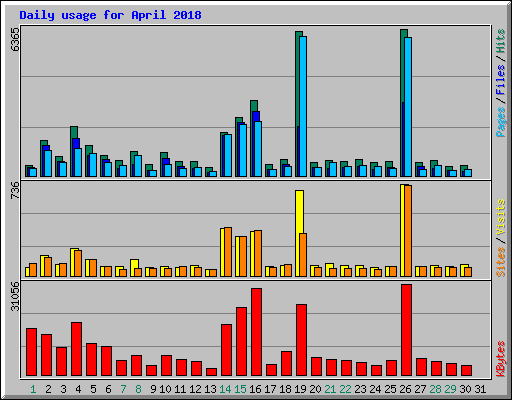This screenshot has width=512, height=400.
Task: Click the 31056 KBytes axis value
Action: pyautogui.click(x=15, y=296)
